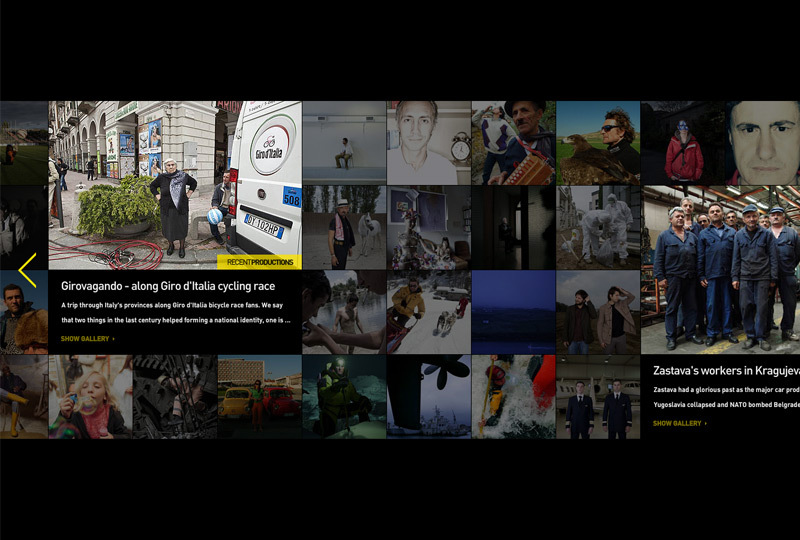Click the Recent Productions yellow badge
The height and width of the screenshot is (540, 800).
(x=260, y=262)
